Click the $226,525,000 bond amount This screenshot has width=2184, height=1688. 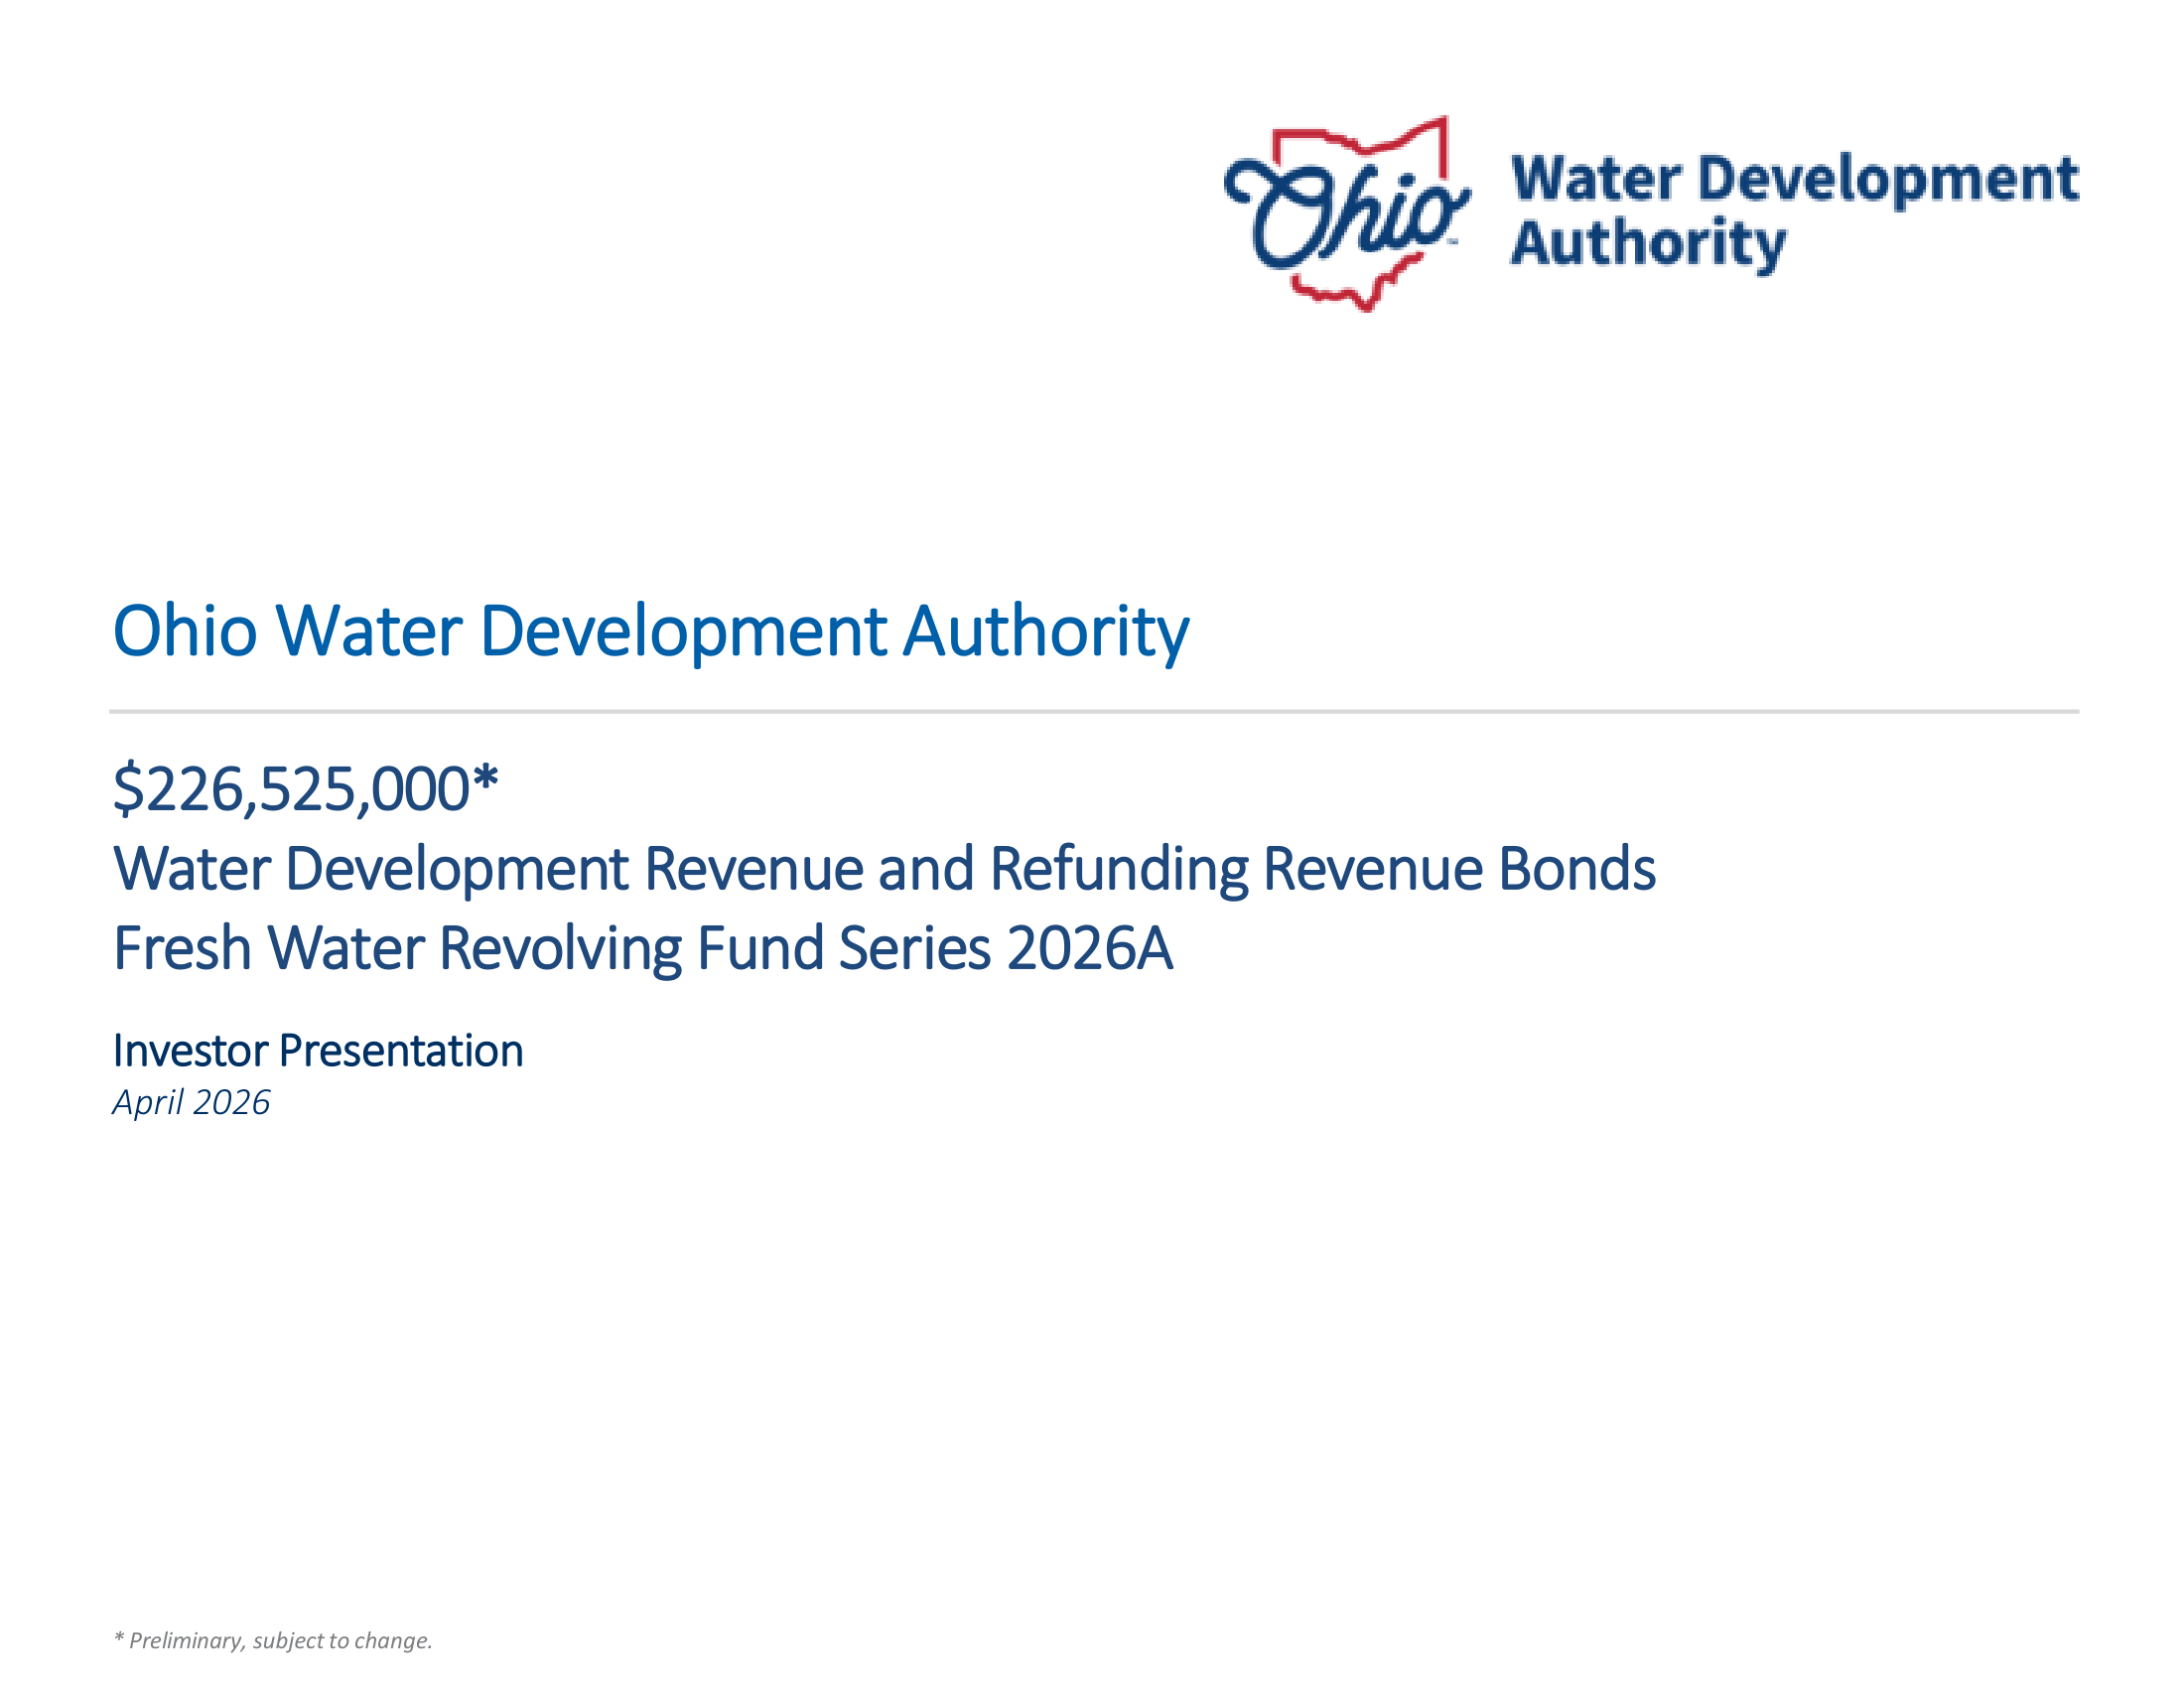click(292, 790)
